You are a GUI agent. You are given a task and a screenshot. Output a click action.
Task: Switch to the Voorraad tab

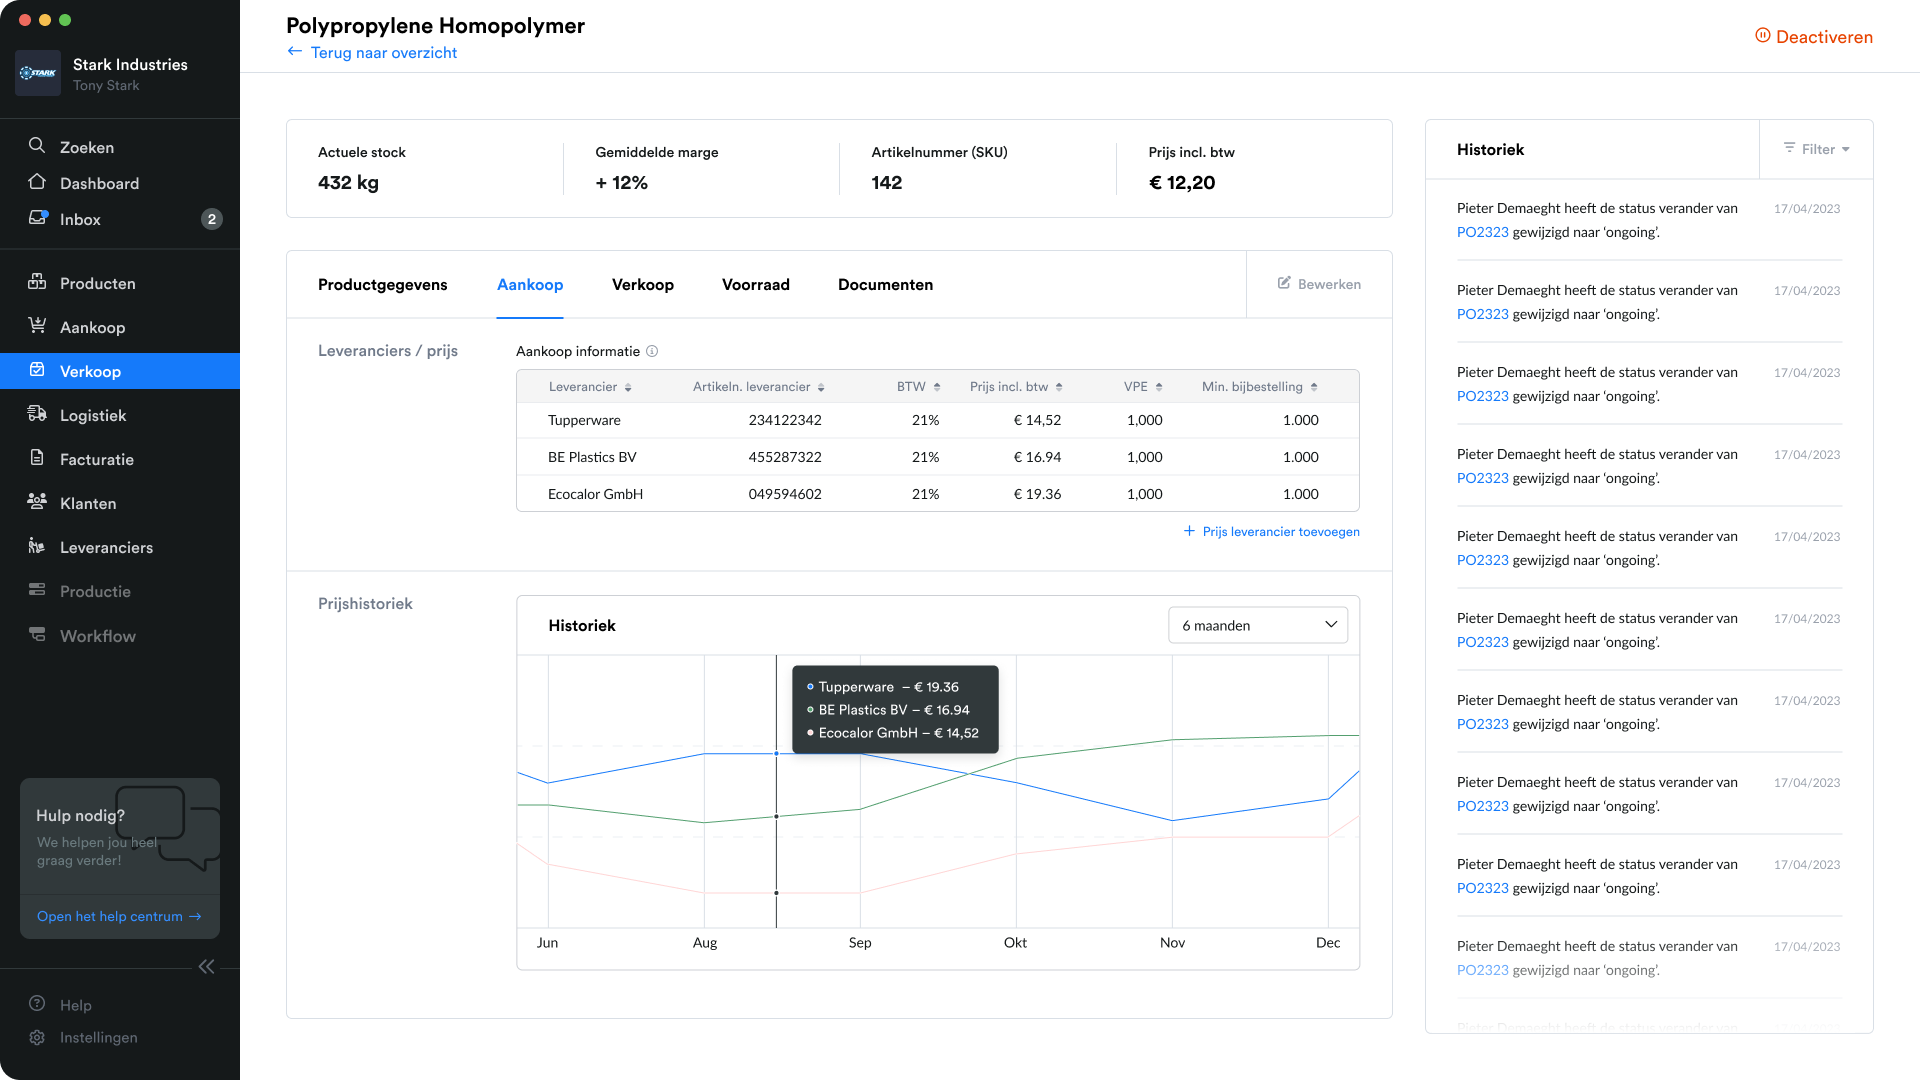[x=755, y=285]
